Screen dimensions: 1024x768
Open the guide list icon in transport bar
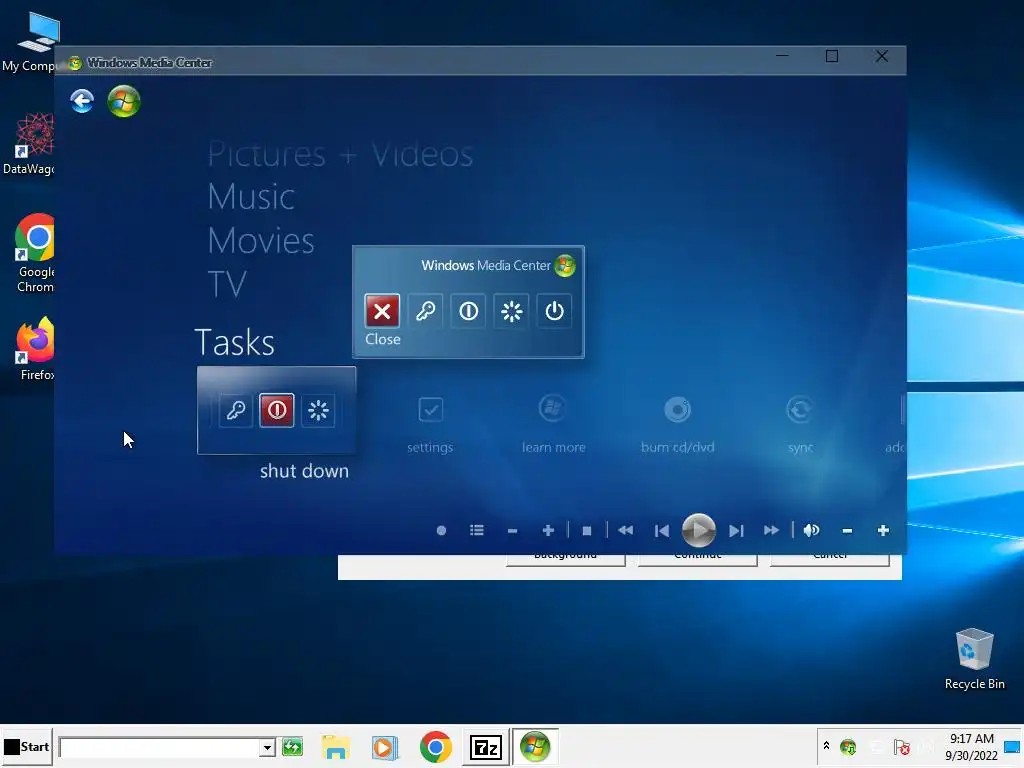[x=477, y=531]
